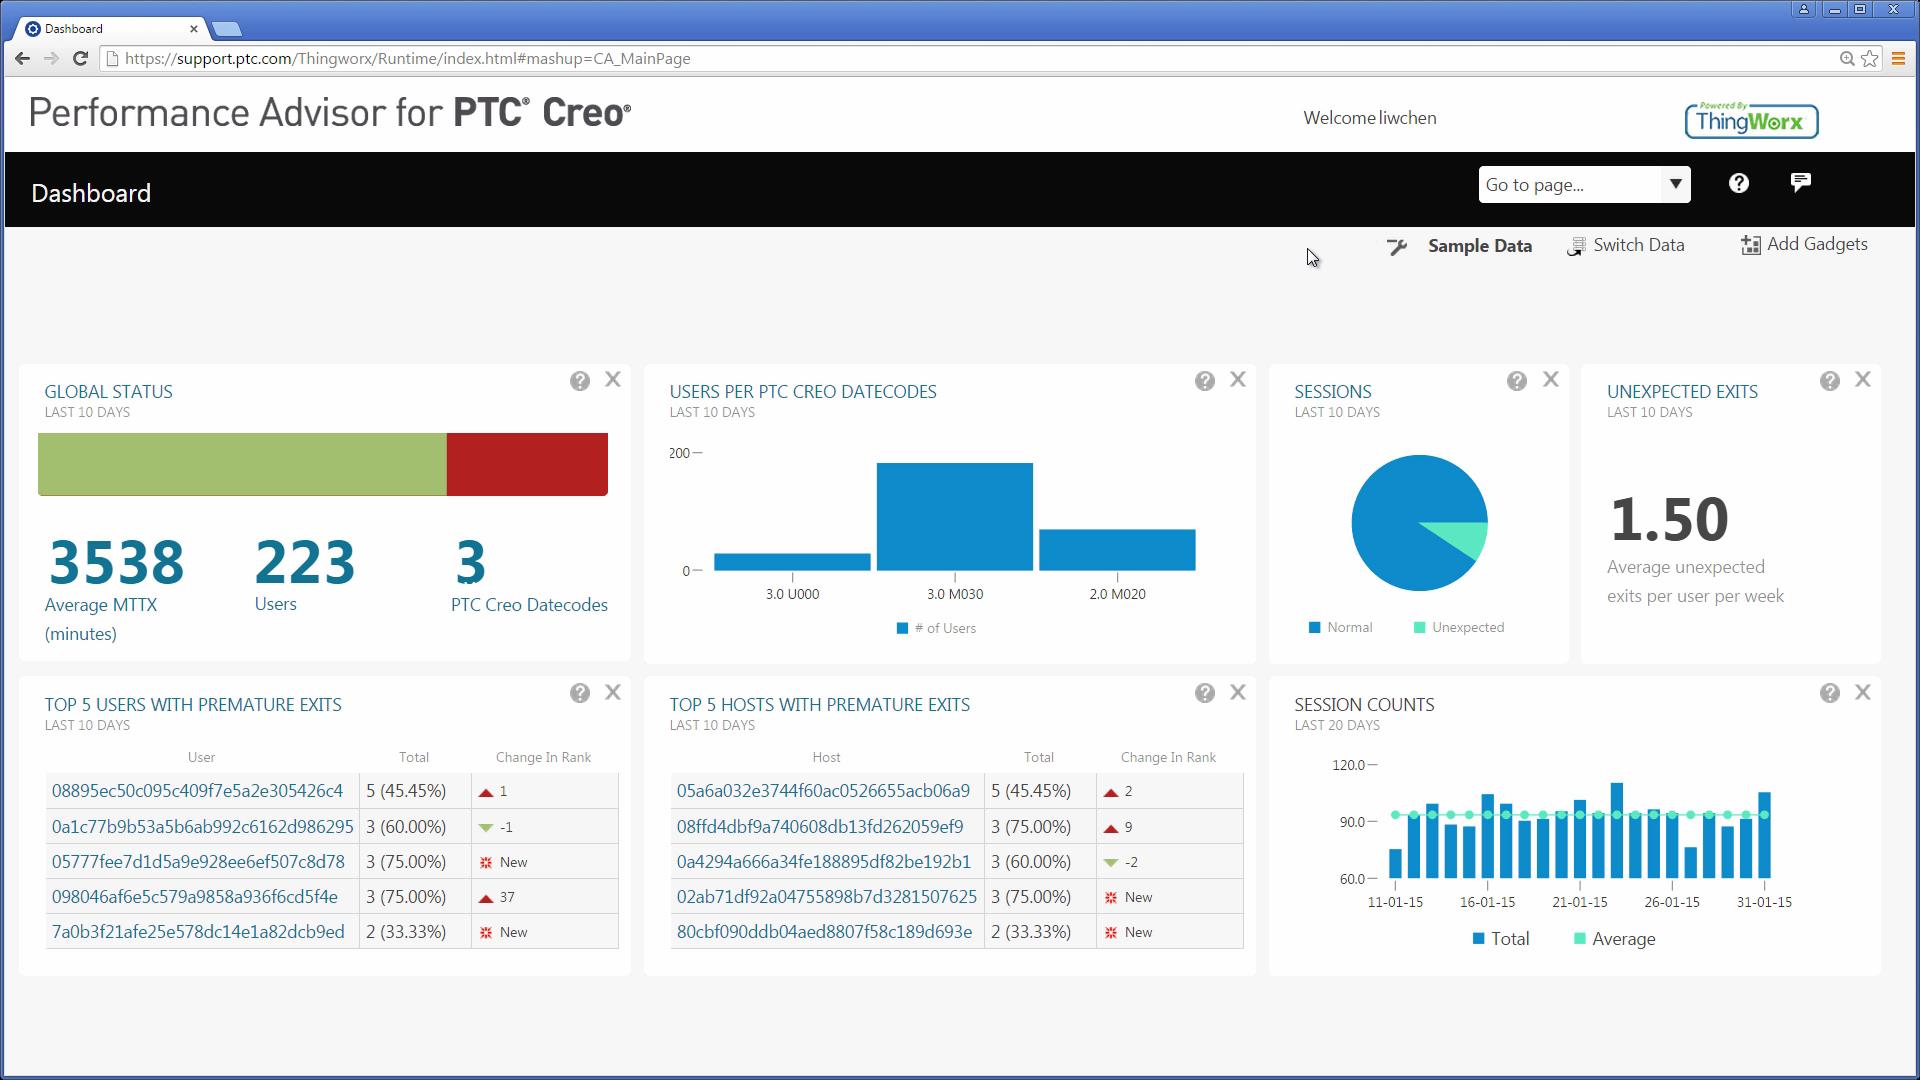Open user 0a1c77b9b53a5b6ab992c6162d986295
The width and height of the screenshot is (1920, 1080).
(202, 827)
